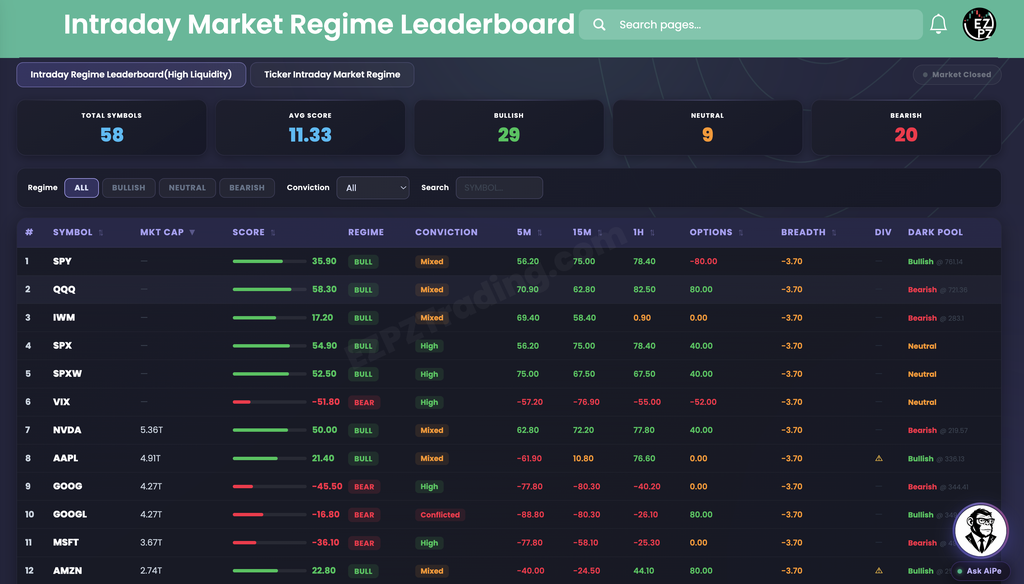
Task: Focus the Symbol search box
Action: (x=499, y=187)
